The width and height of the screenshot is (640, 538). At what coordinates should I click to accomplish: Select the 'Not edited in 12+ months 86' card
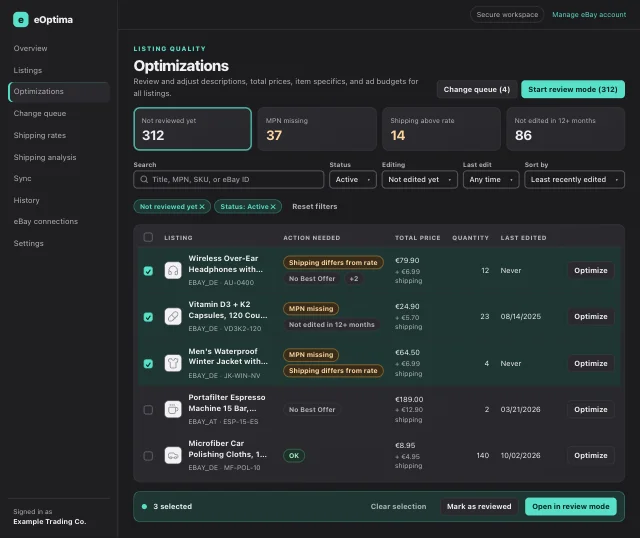(565, 129)
